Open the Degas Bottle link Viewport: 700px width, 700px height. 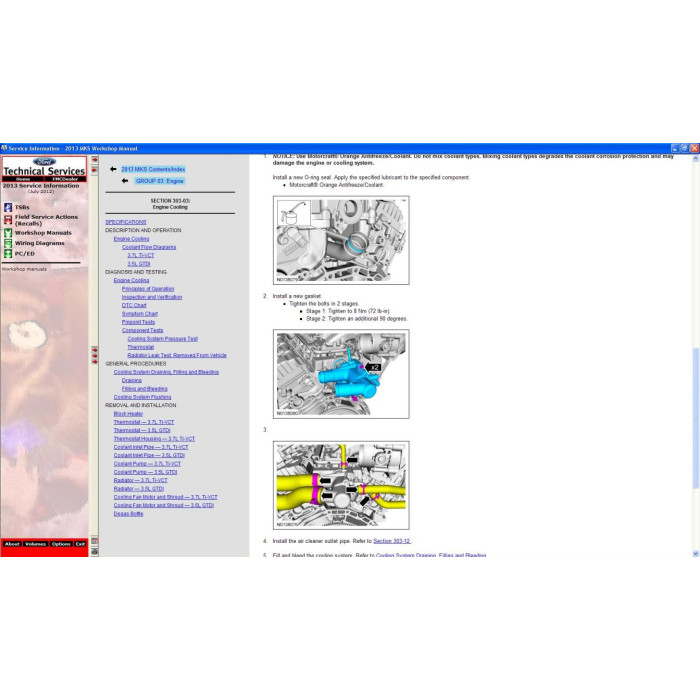click(x=129, y=514)
